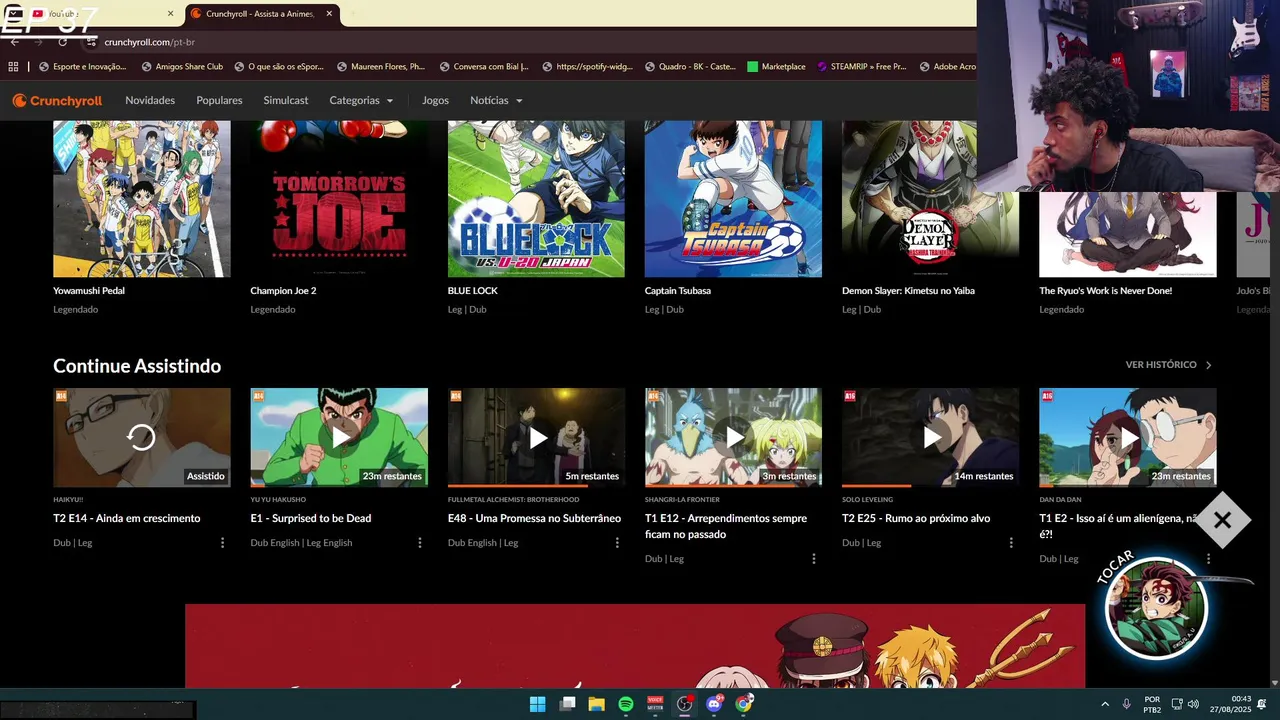Open the Esporte e Inovação bookmark
The height and width of the screenshot is (720, 1280).
pyautogui.click(x=82, y=67)
